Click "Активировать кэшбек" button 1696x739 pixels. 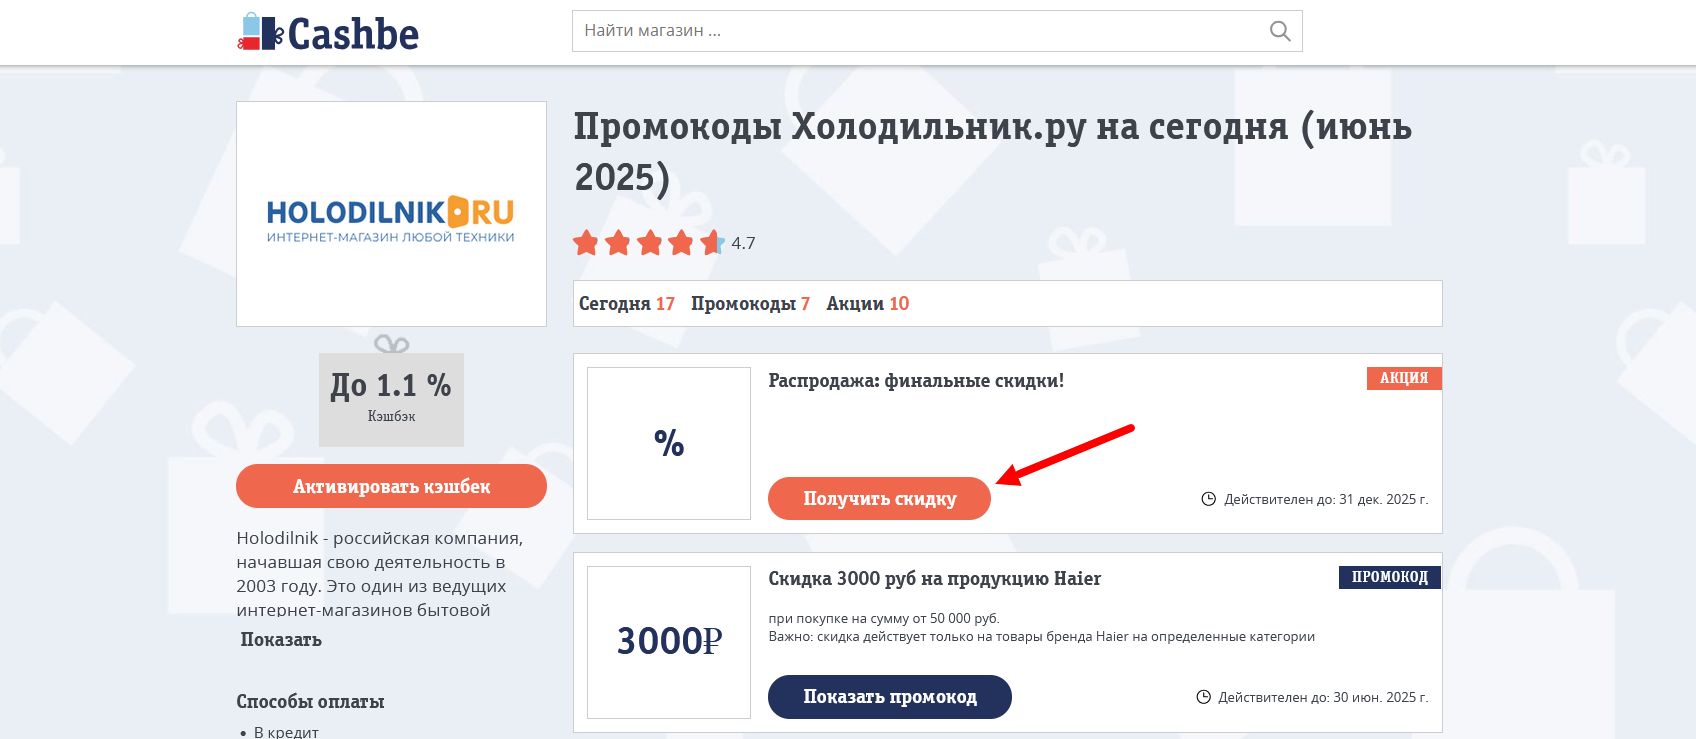pyautogui.click(x=391, y=486)
